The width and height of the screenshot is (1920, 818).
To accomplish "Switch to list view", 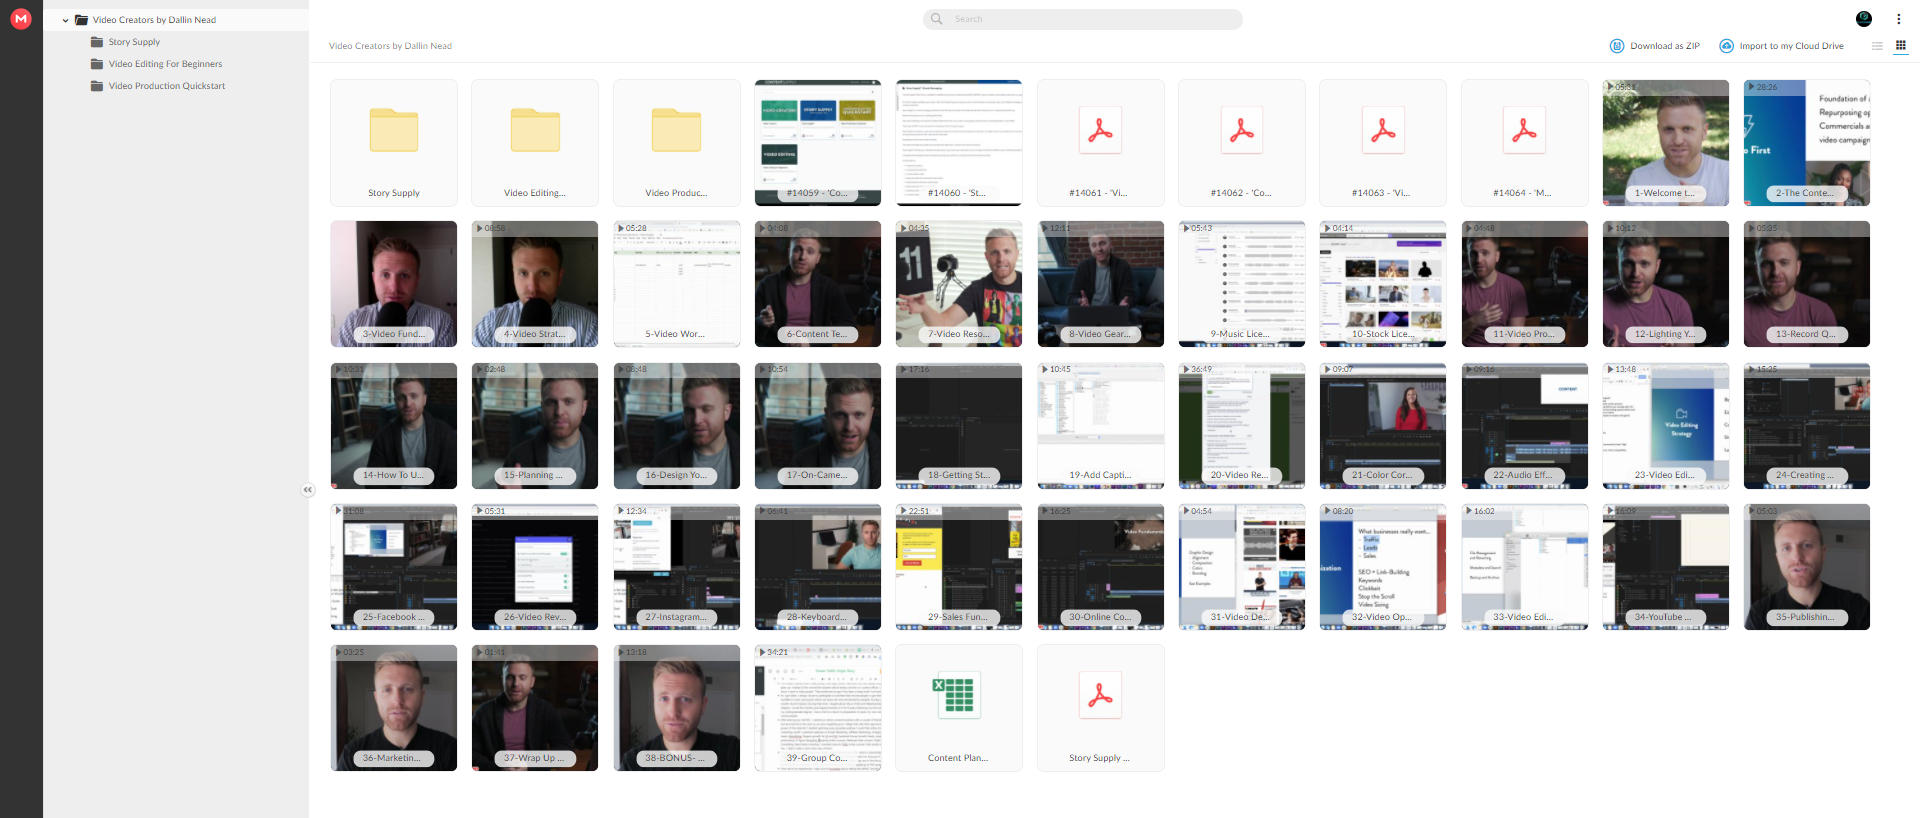I will [1877, 46].
